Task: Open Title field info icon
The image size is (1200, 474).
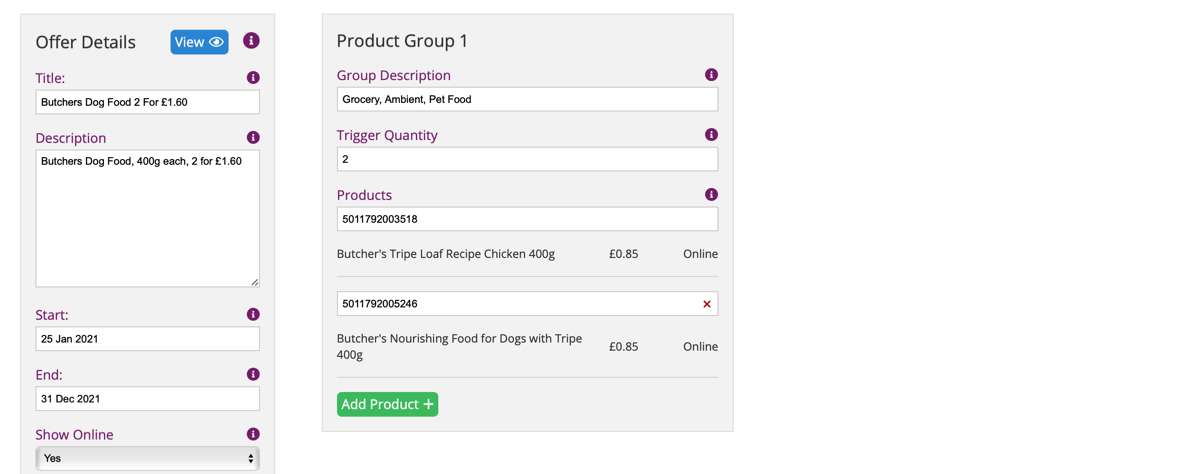Action: coord(253,78)
